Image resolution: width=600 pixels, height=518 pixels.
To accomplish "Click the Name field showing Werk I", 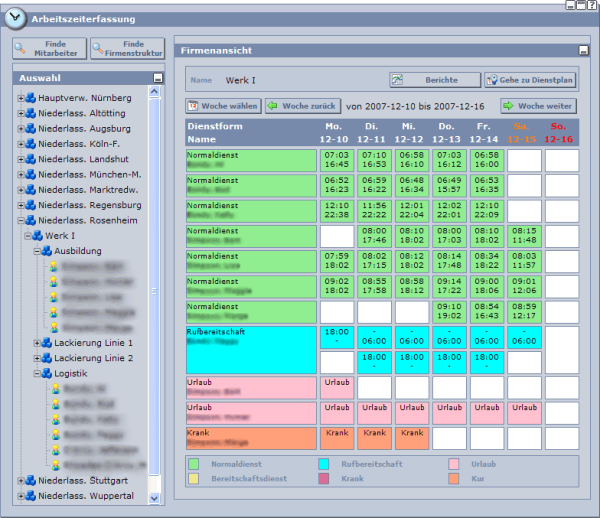I will tap(240, 80).
